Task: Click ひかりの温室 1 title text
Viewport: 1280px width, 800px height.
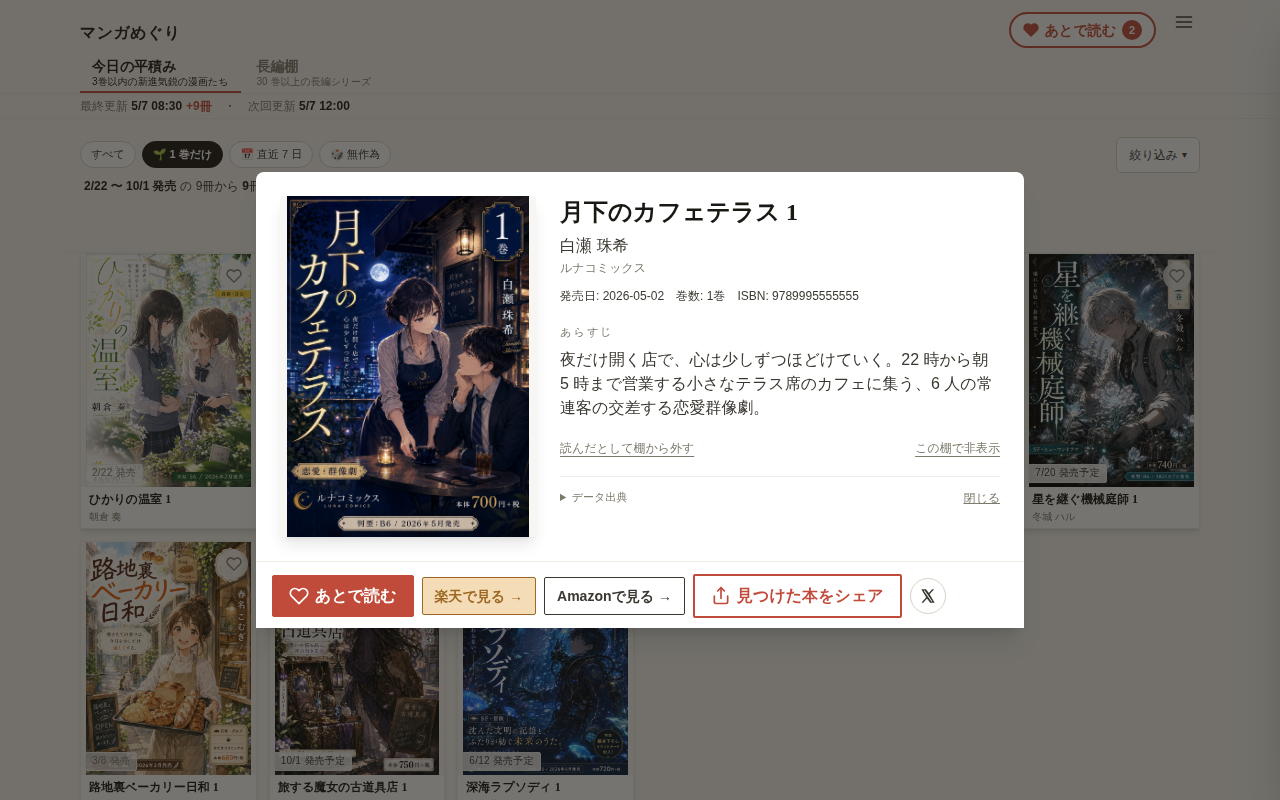Action: coord(131,499)
